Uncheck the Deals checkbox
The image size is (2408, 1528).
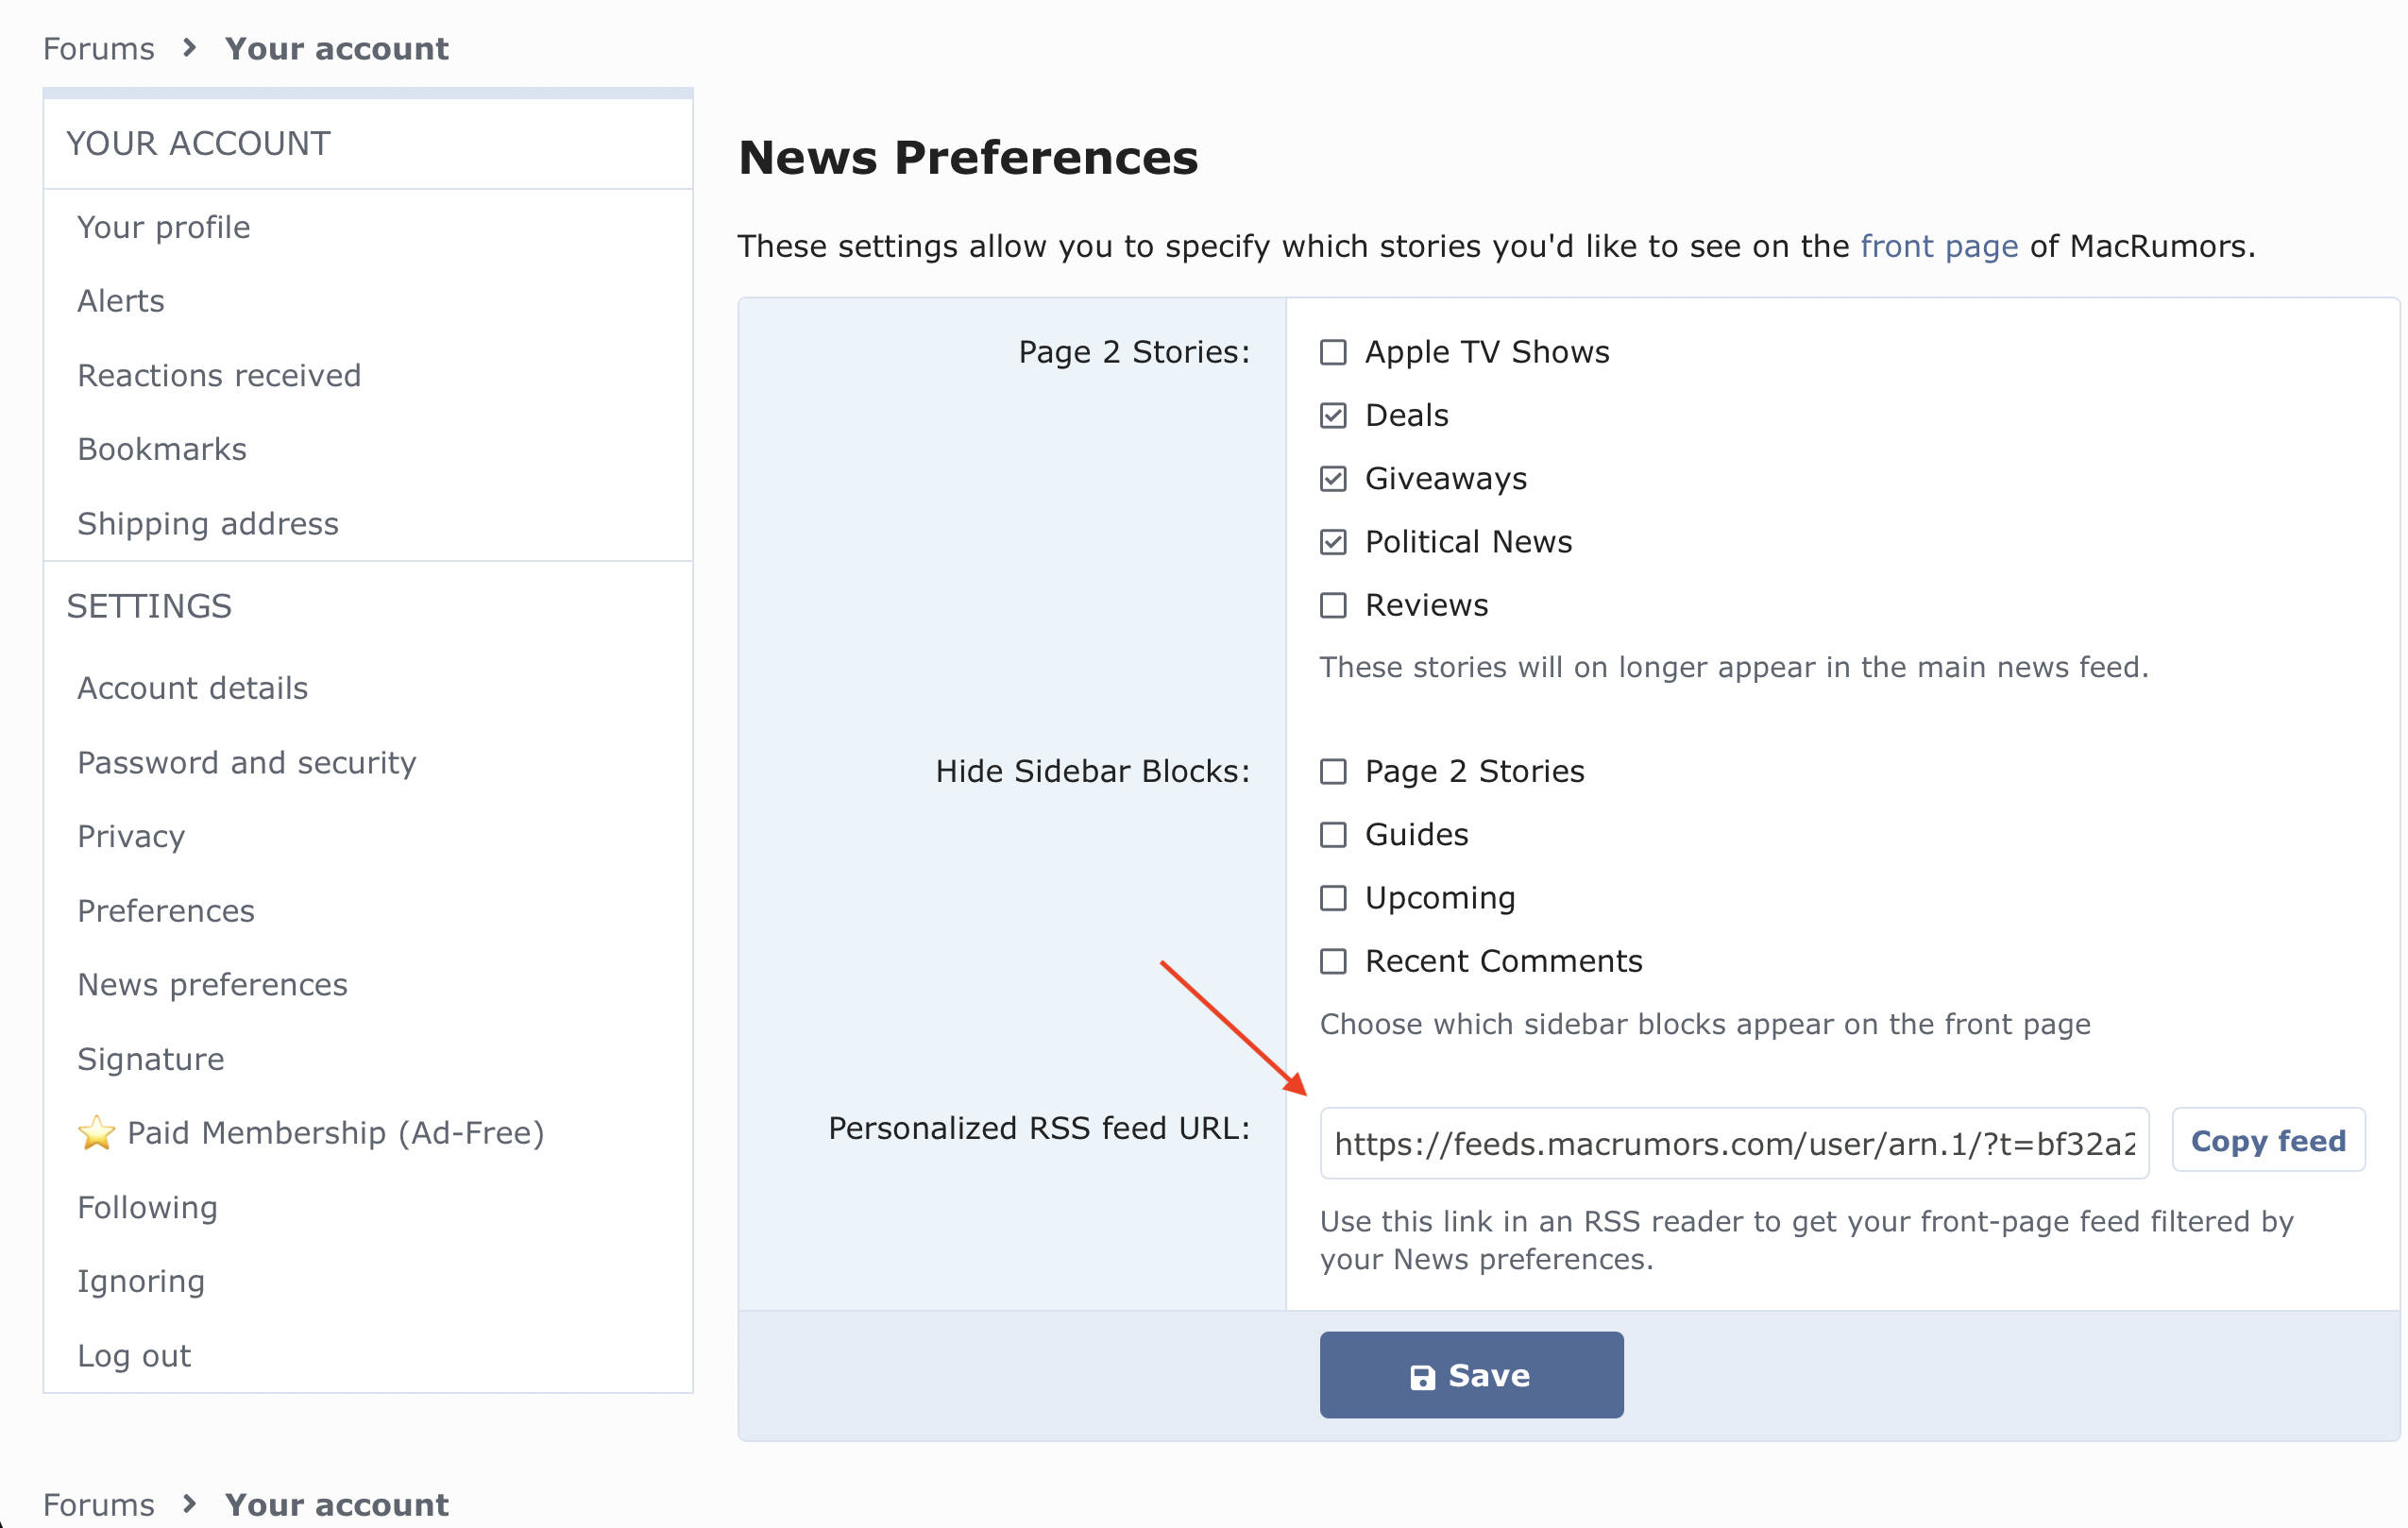click(1333, 415)
